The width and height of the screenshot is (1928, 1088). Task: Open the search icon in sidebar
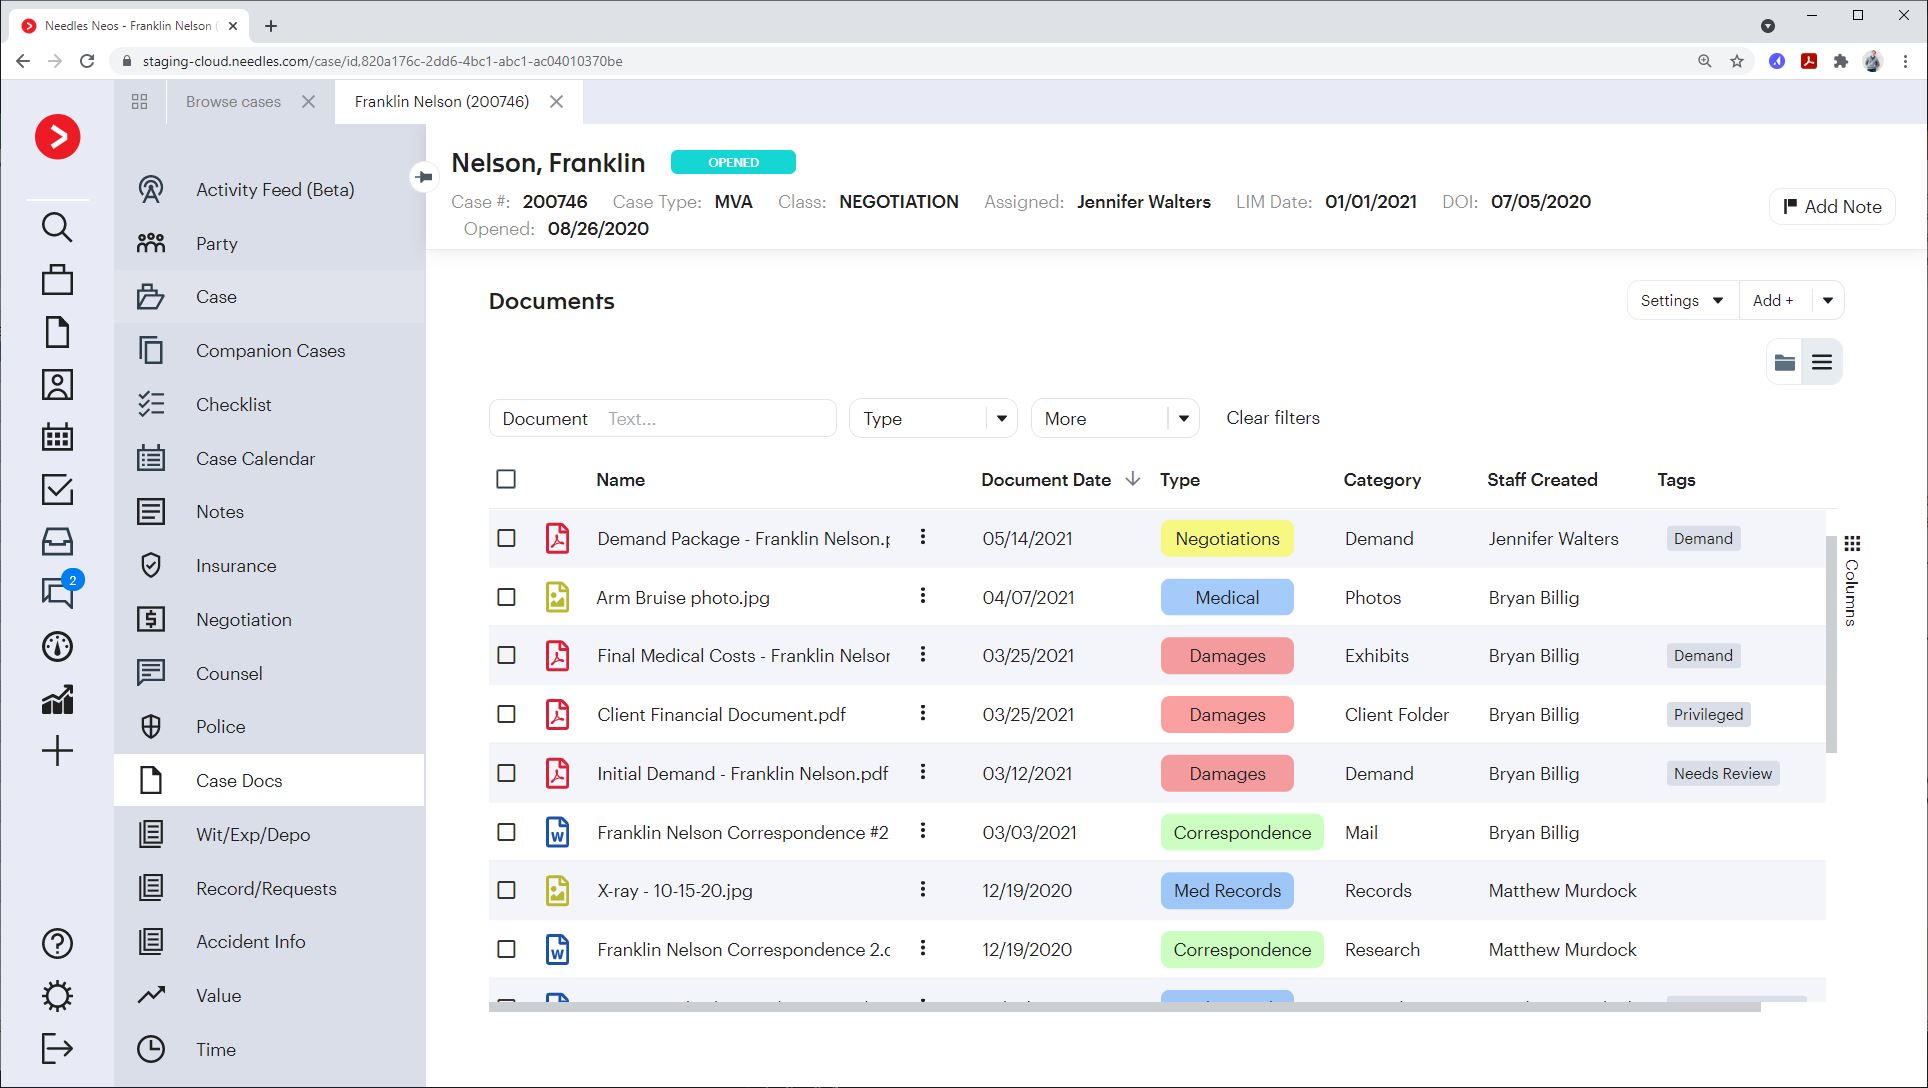58,226
